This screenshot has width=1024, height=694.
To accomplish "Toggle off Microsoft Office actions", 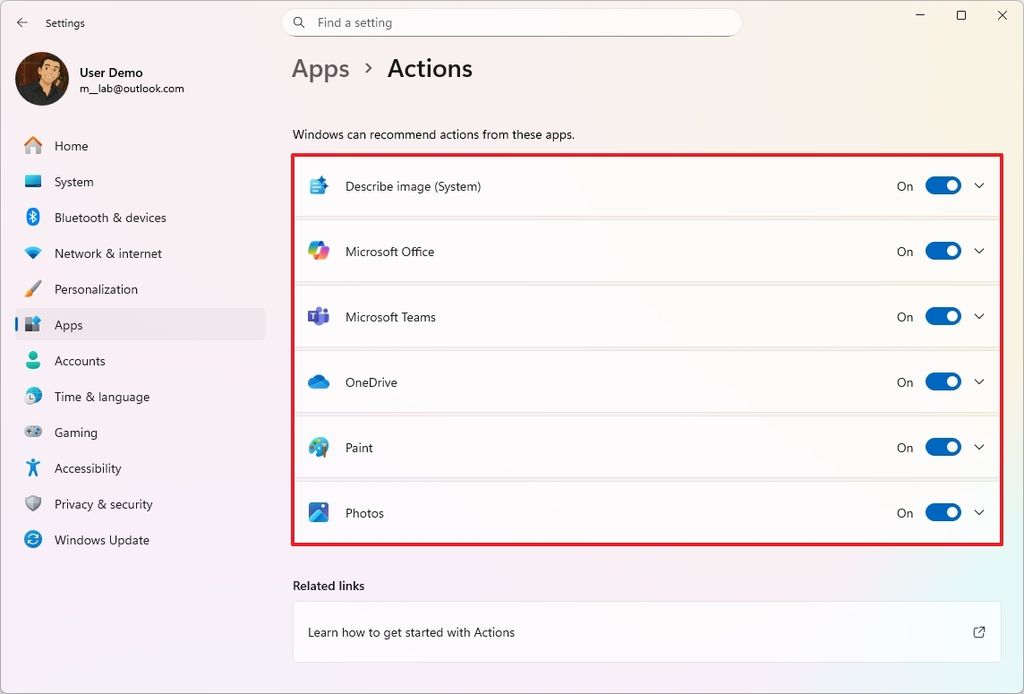I will [942, 251].
